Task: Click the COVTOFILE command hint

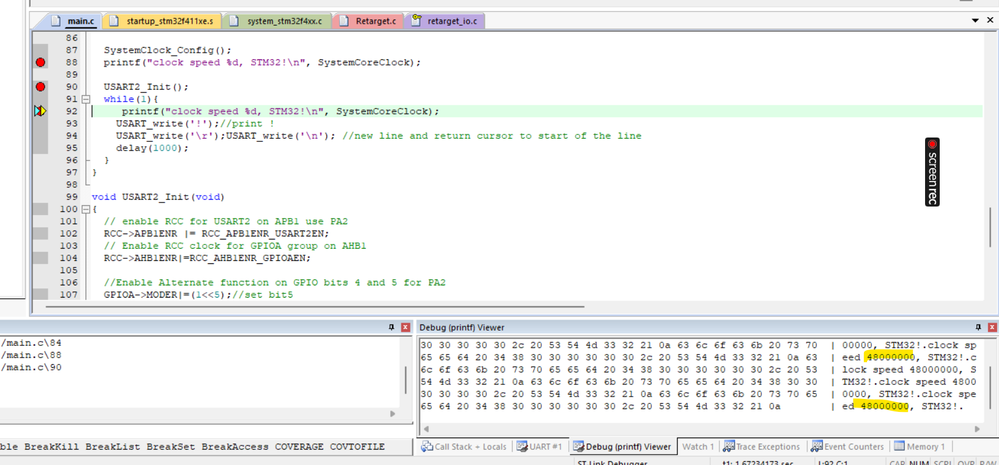Action: click(x=357, y=447)
